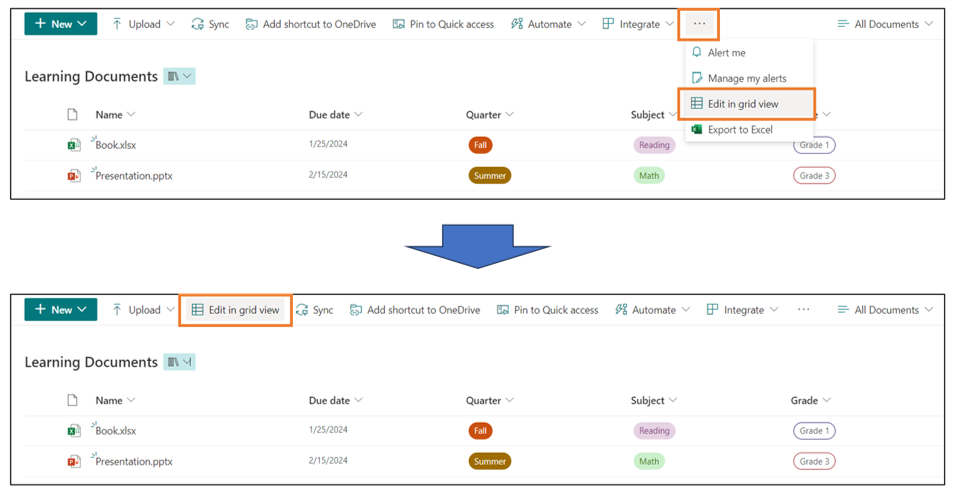Viewport: 959px width, 494px height.
Task: Click the Grade 1 pill in the lower screenshot
Action: [814, 430]
